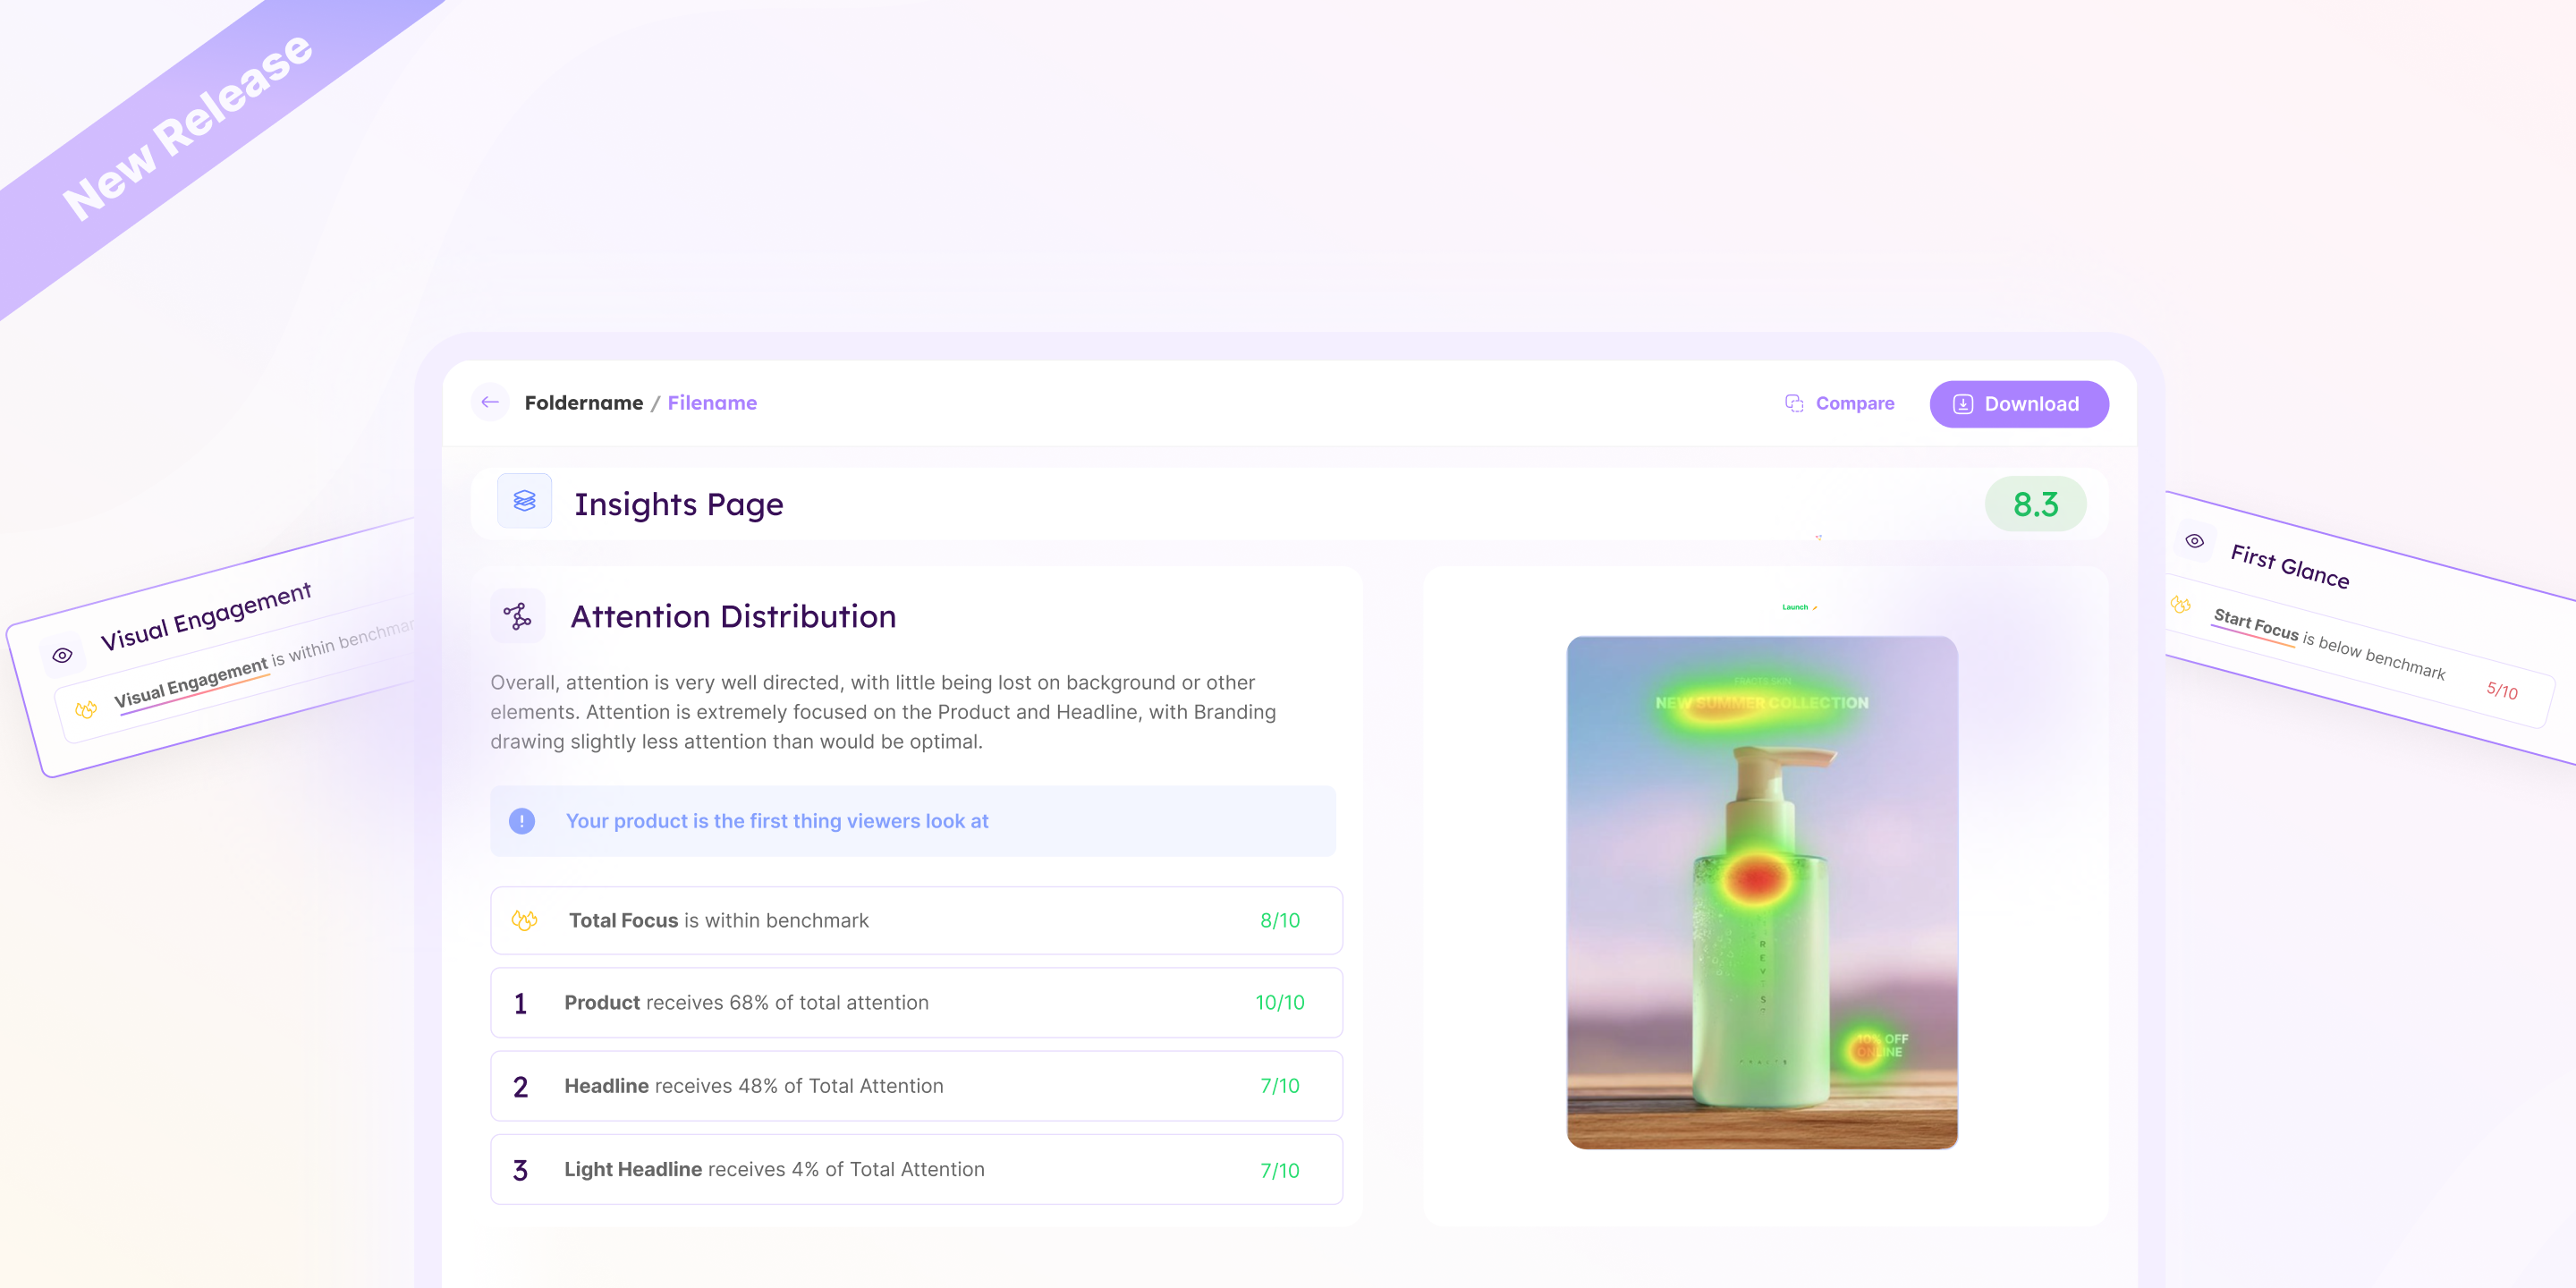Select the Filename breadcrumb

click(712, 403)
